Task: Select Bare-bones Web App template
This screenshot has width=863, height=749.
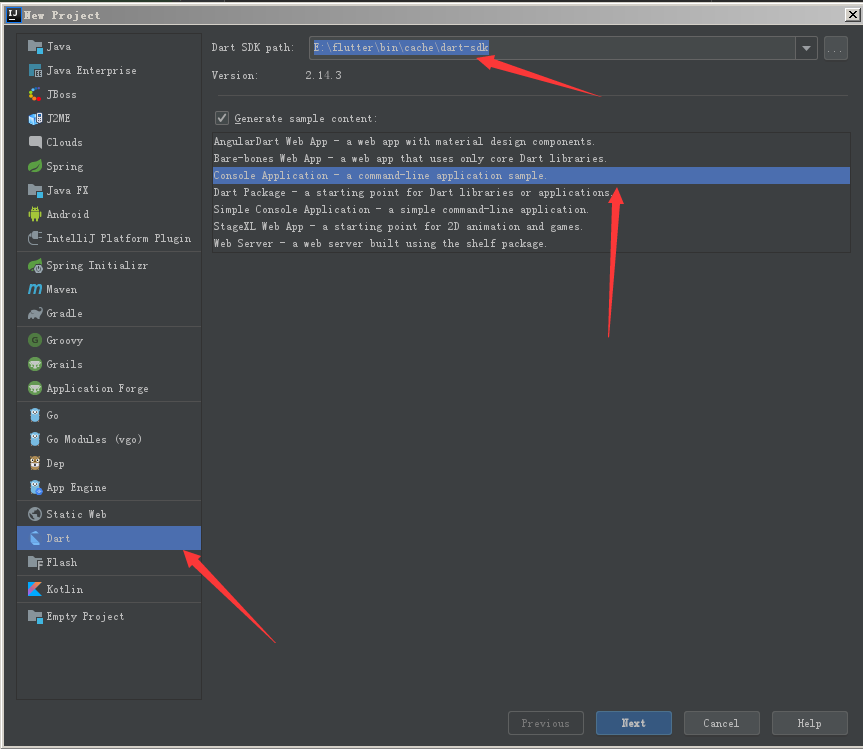Action: (531, 158)
